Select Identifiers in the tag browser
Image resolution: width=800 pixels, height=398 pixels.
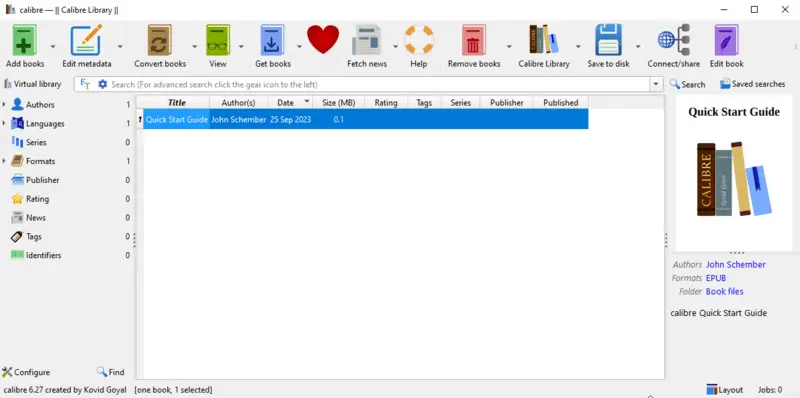click(x=43, y=256)
